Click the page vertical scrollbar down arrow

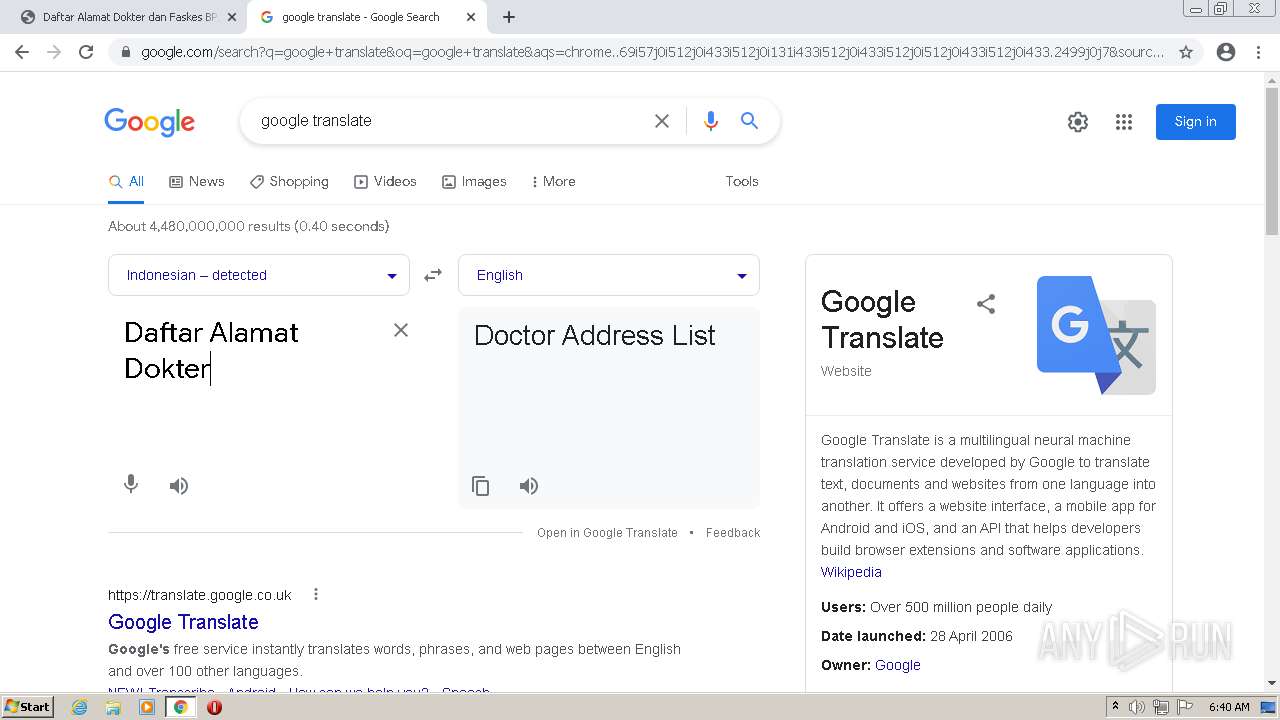pos(1272,683)
